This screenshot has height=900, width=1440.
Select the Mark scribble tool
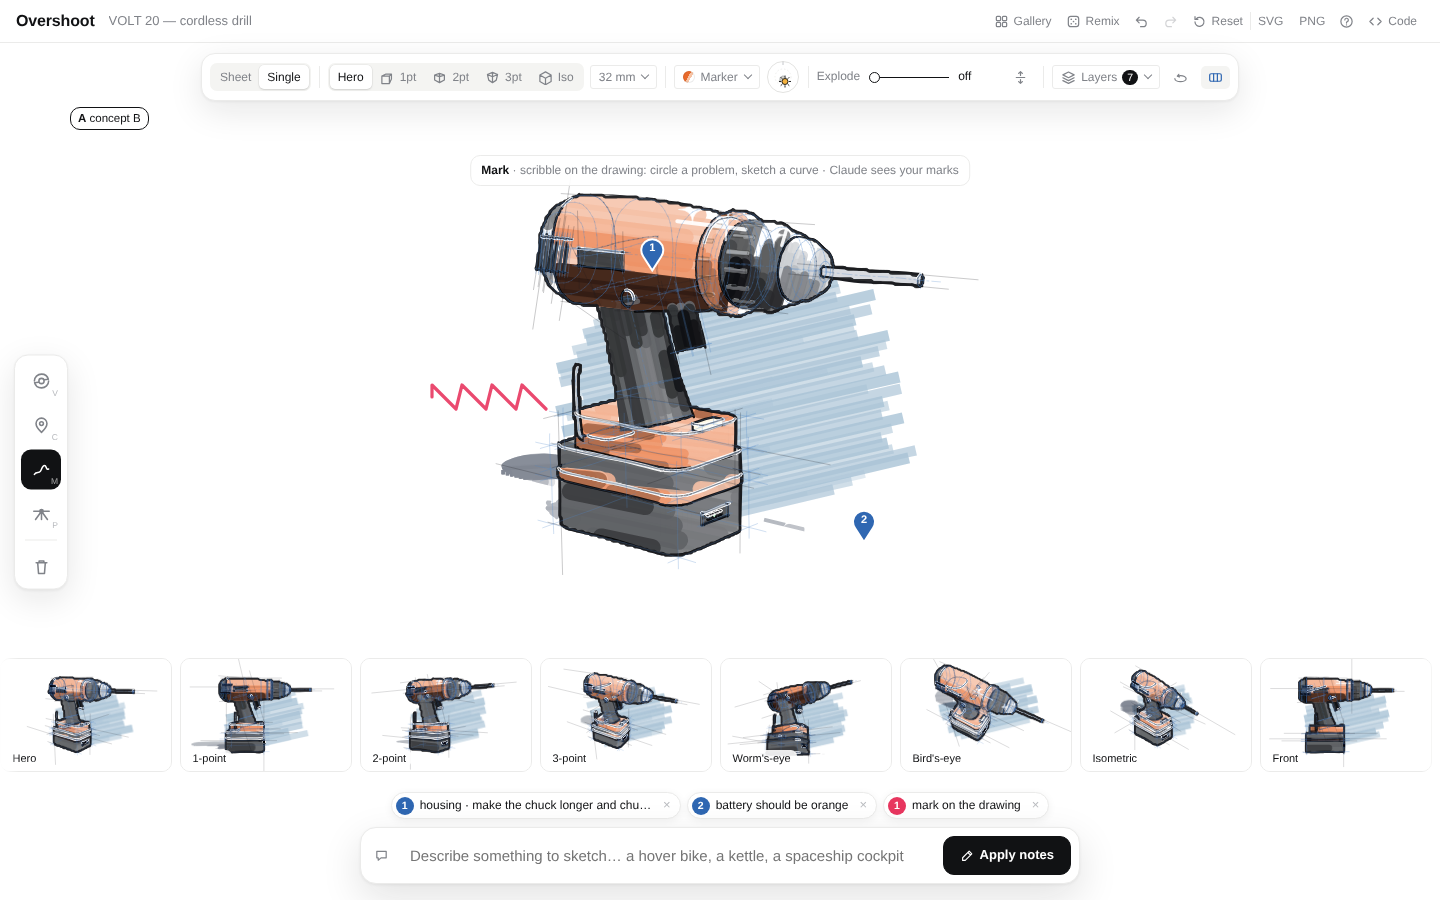(41, 469)
